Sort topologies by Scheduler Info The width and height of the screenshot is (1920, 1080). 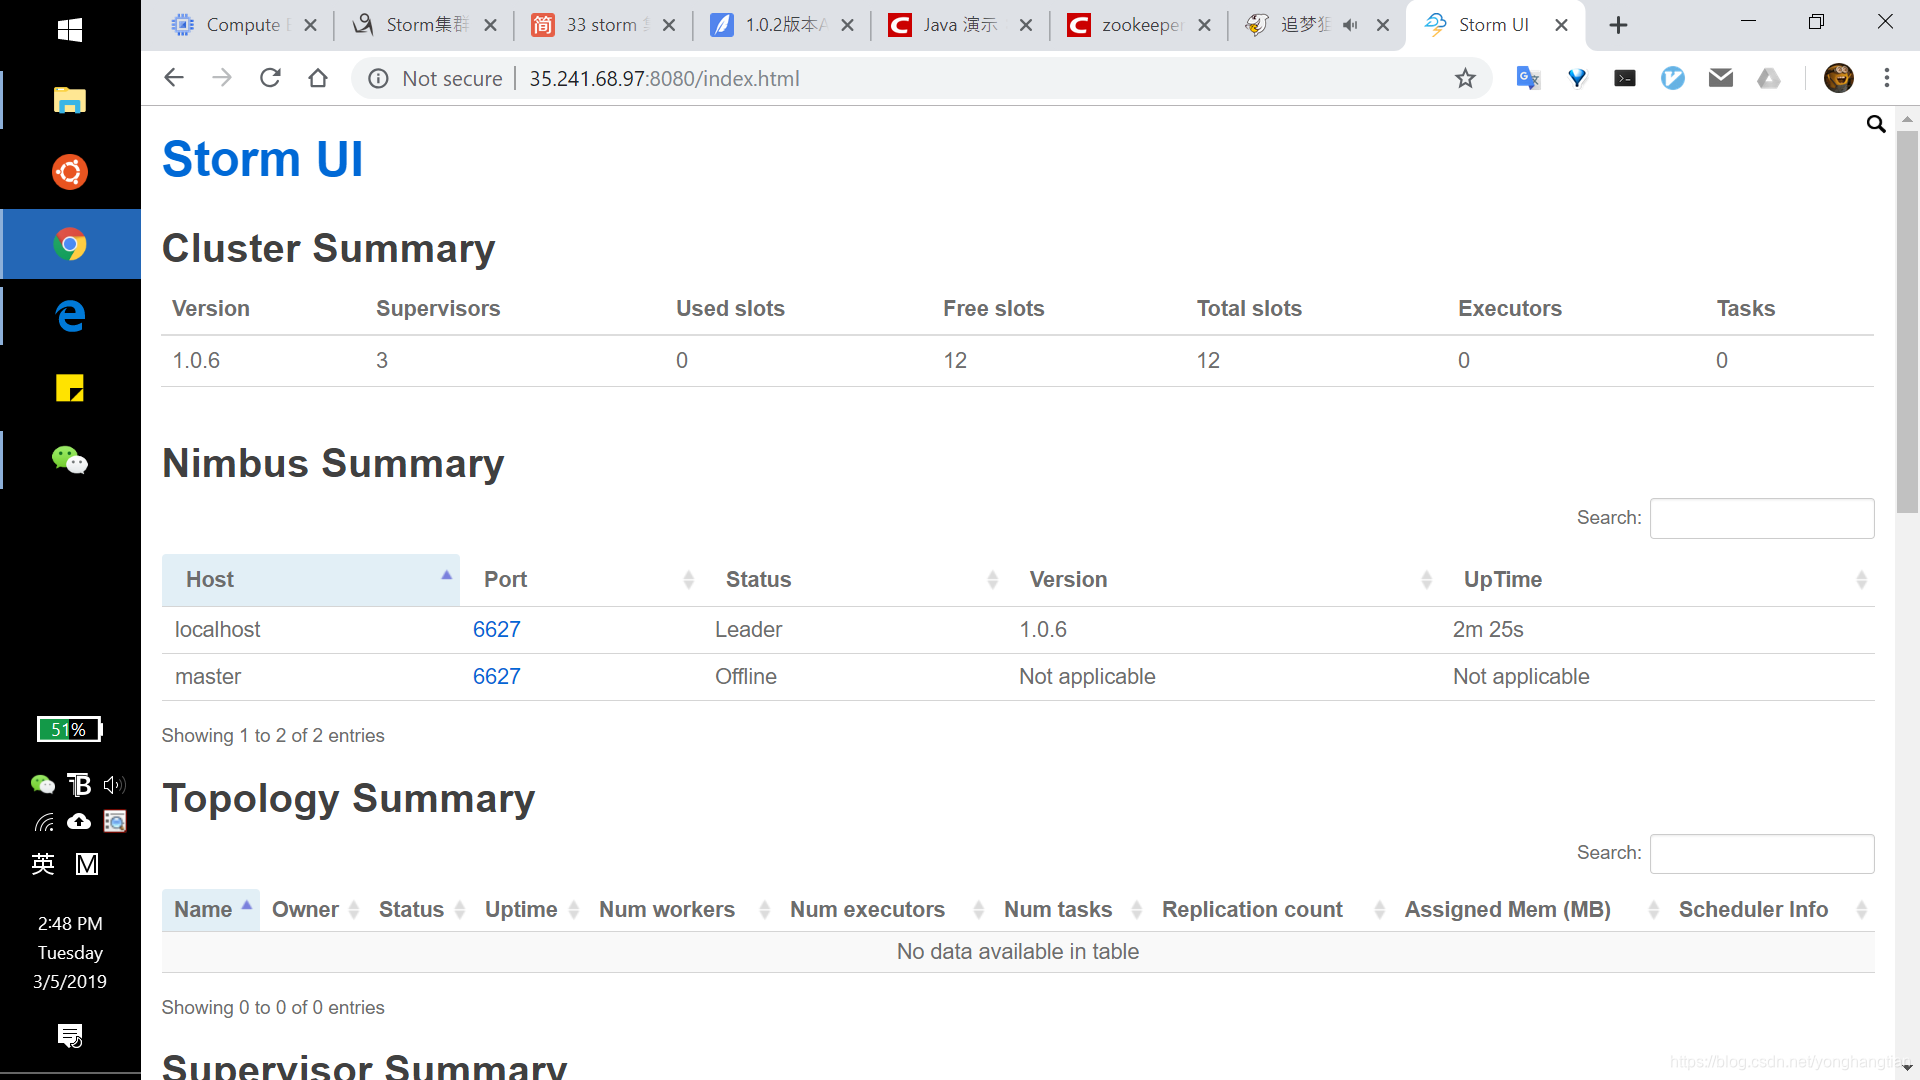pyautogui.click(x=1771, y=910)
